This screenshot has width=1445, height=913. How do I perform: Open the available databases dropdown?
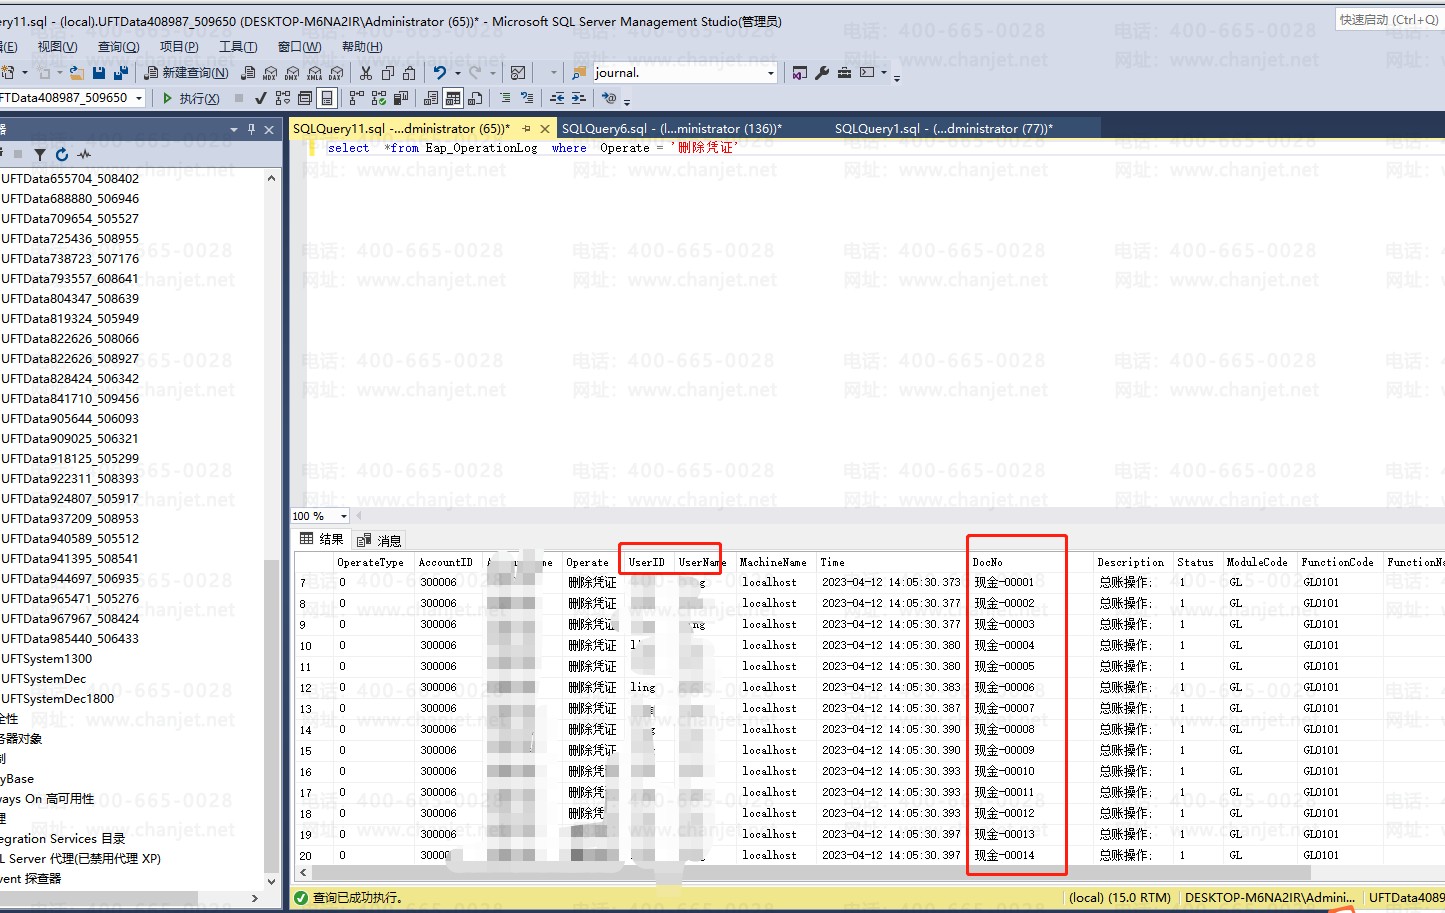[x=139, y=98]
